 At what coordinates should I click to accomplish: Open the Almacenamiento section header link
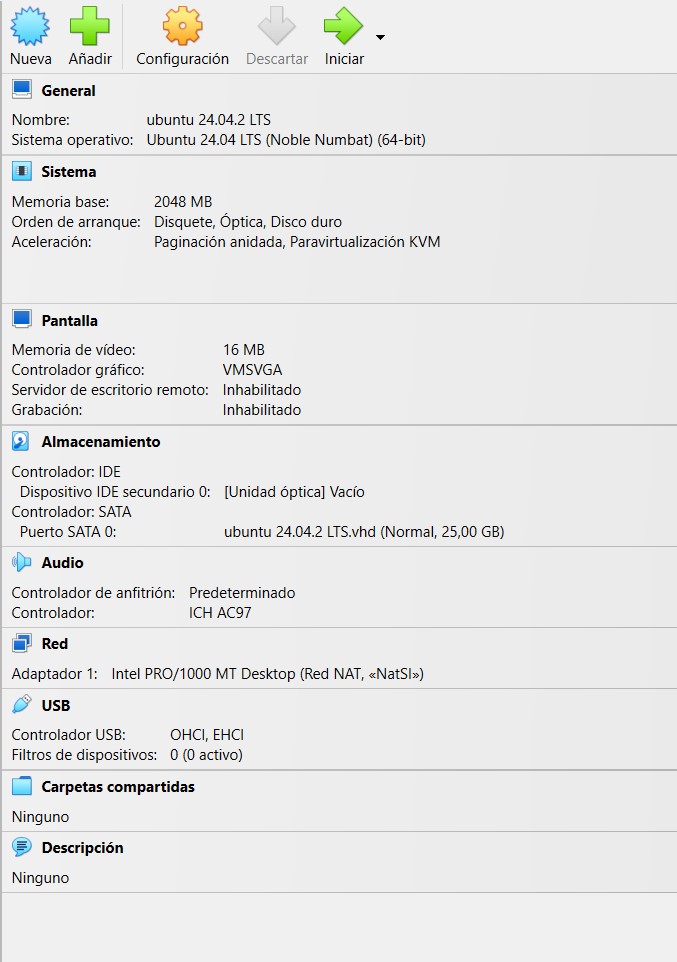coord(101,442)
